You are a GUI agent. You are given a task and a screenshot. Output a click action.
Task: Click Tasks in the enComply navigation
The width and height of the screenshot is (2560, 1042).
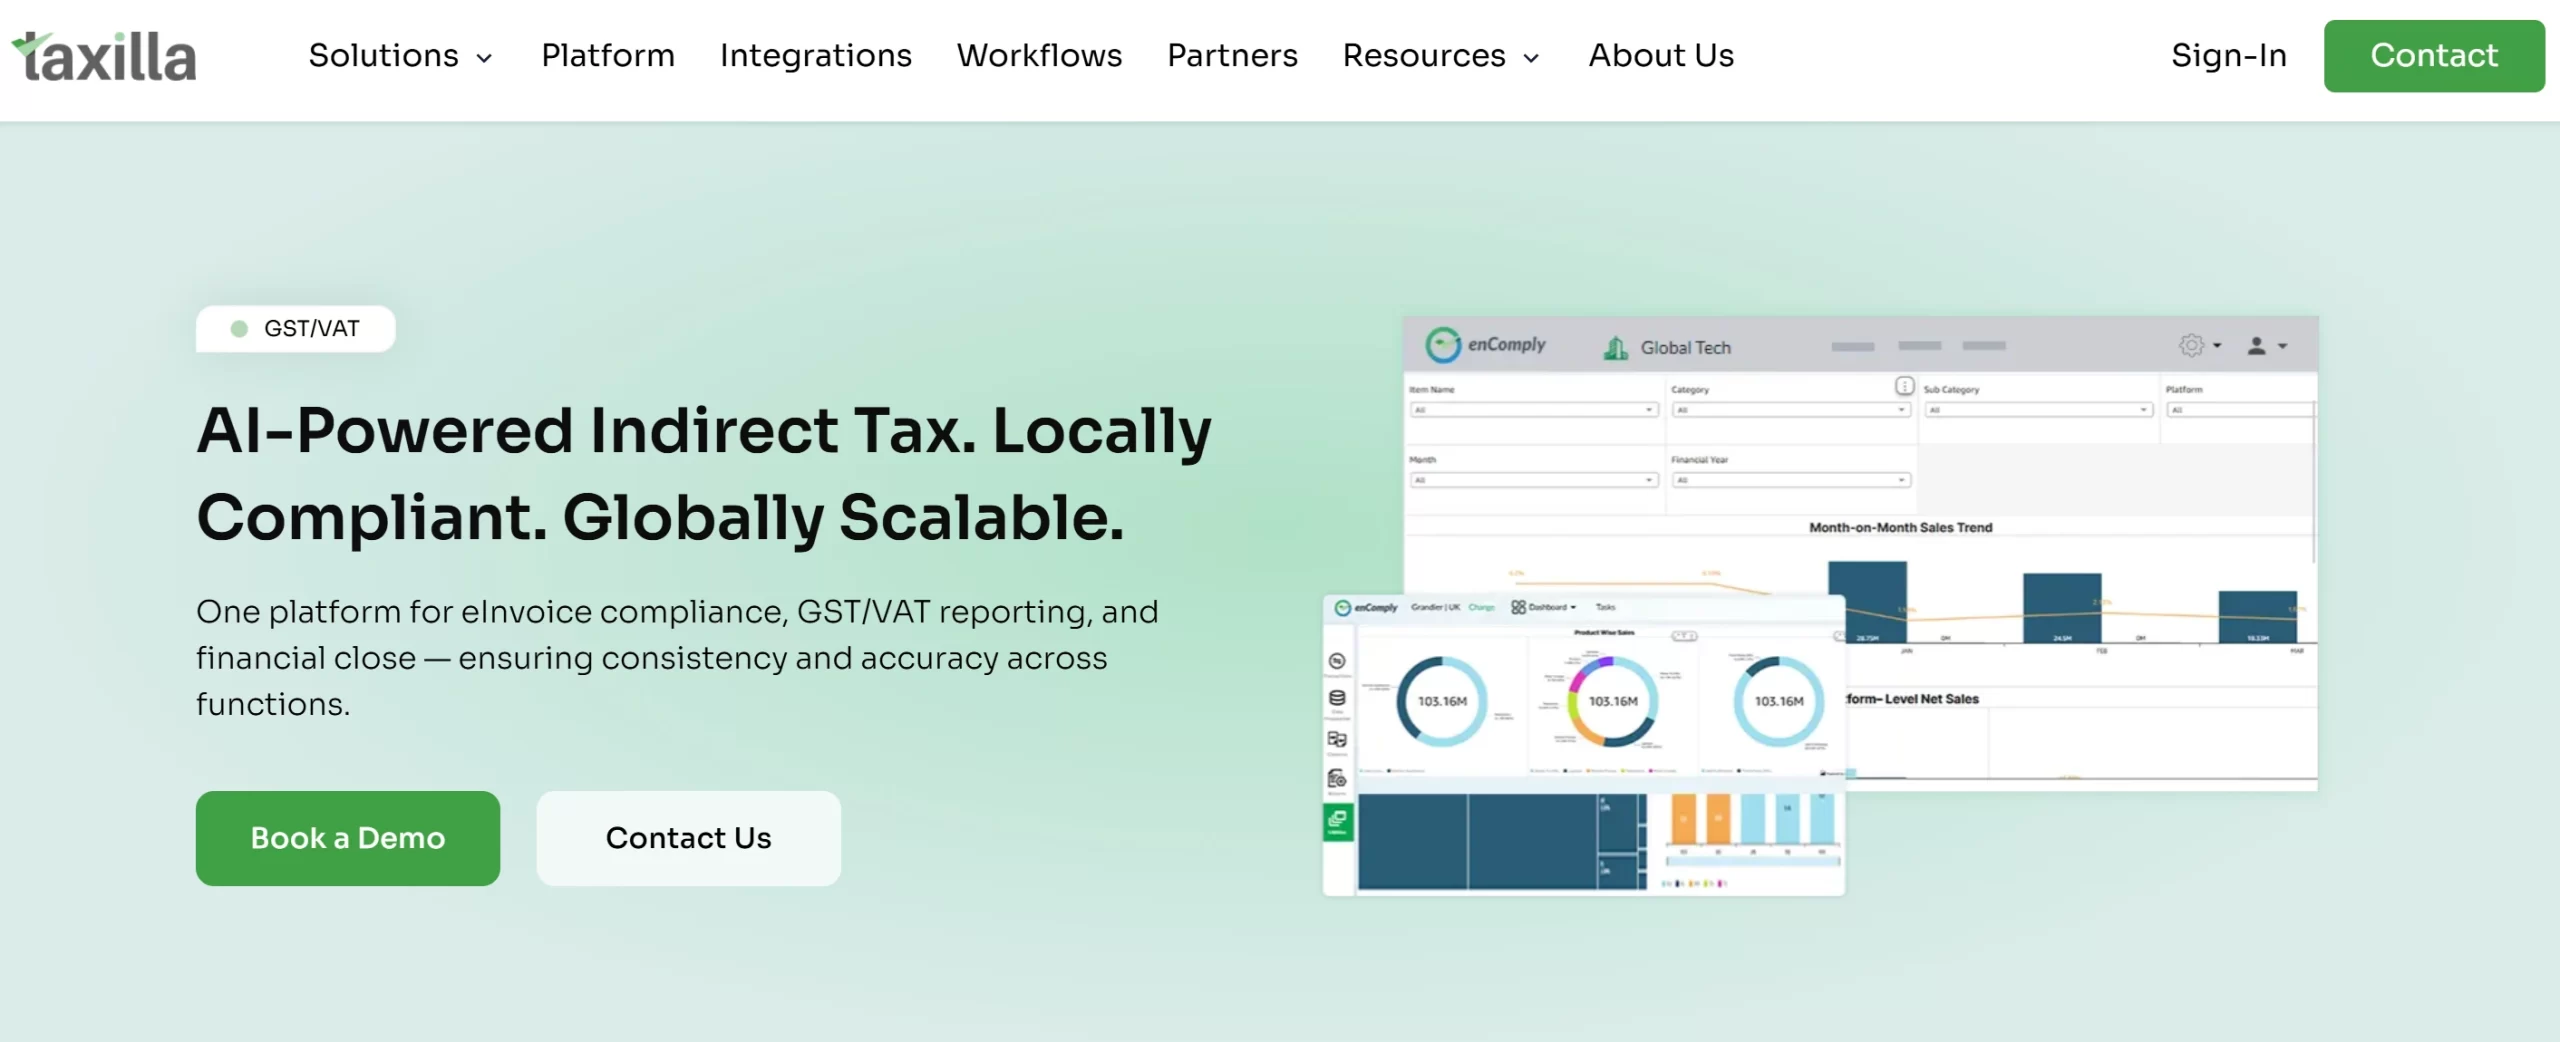(x=1605, y=607)
